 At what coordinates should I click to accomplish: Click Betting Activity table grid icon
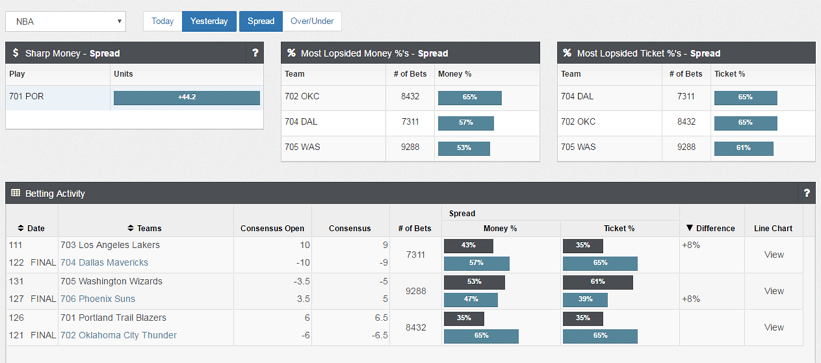[15, 193]
